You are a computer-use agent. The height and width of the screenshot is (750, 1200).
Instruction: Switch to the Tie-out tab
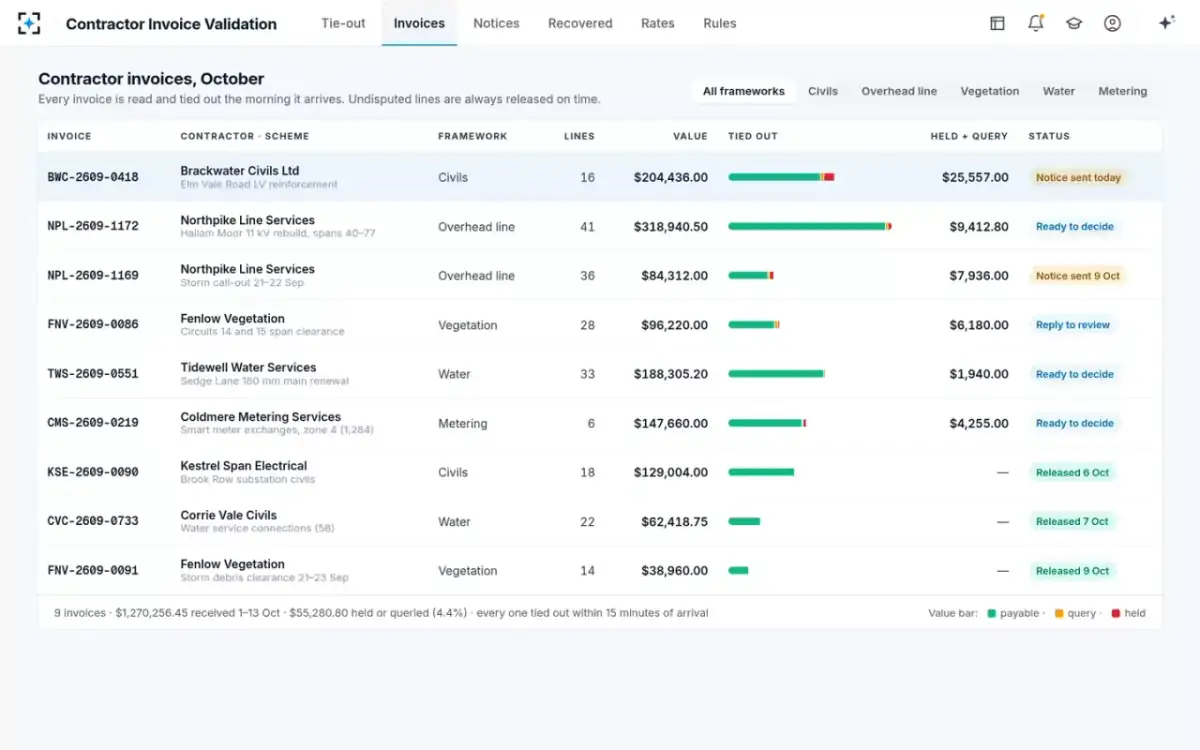[x=343, y=23]
